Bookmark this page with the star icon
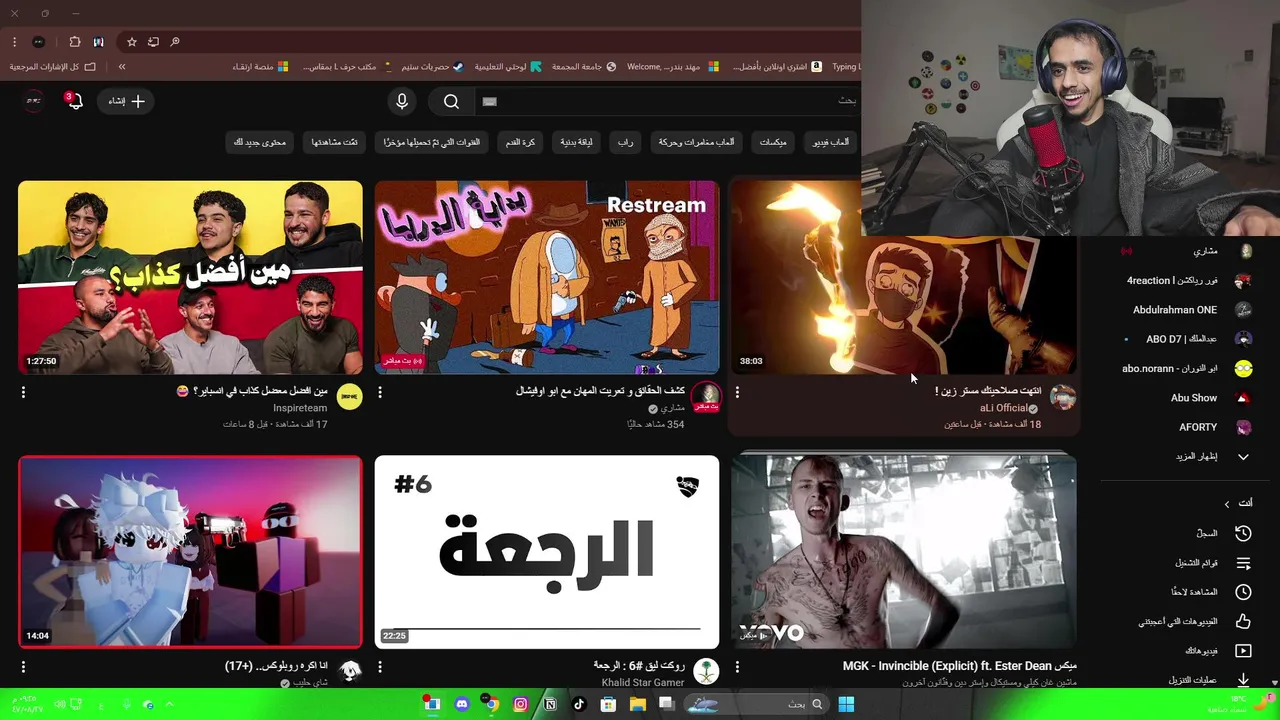The height and width of the screenshot is (720, 1280). pyautogui.click(x=131, y=42)
